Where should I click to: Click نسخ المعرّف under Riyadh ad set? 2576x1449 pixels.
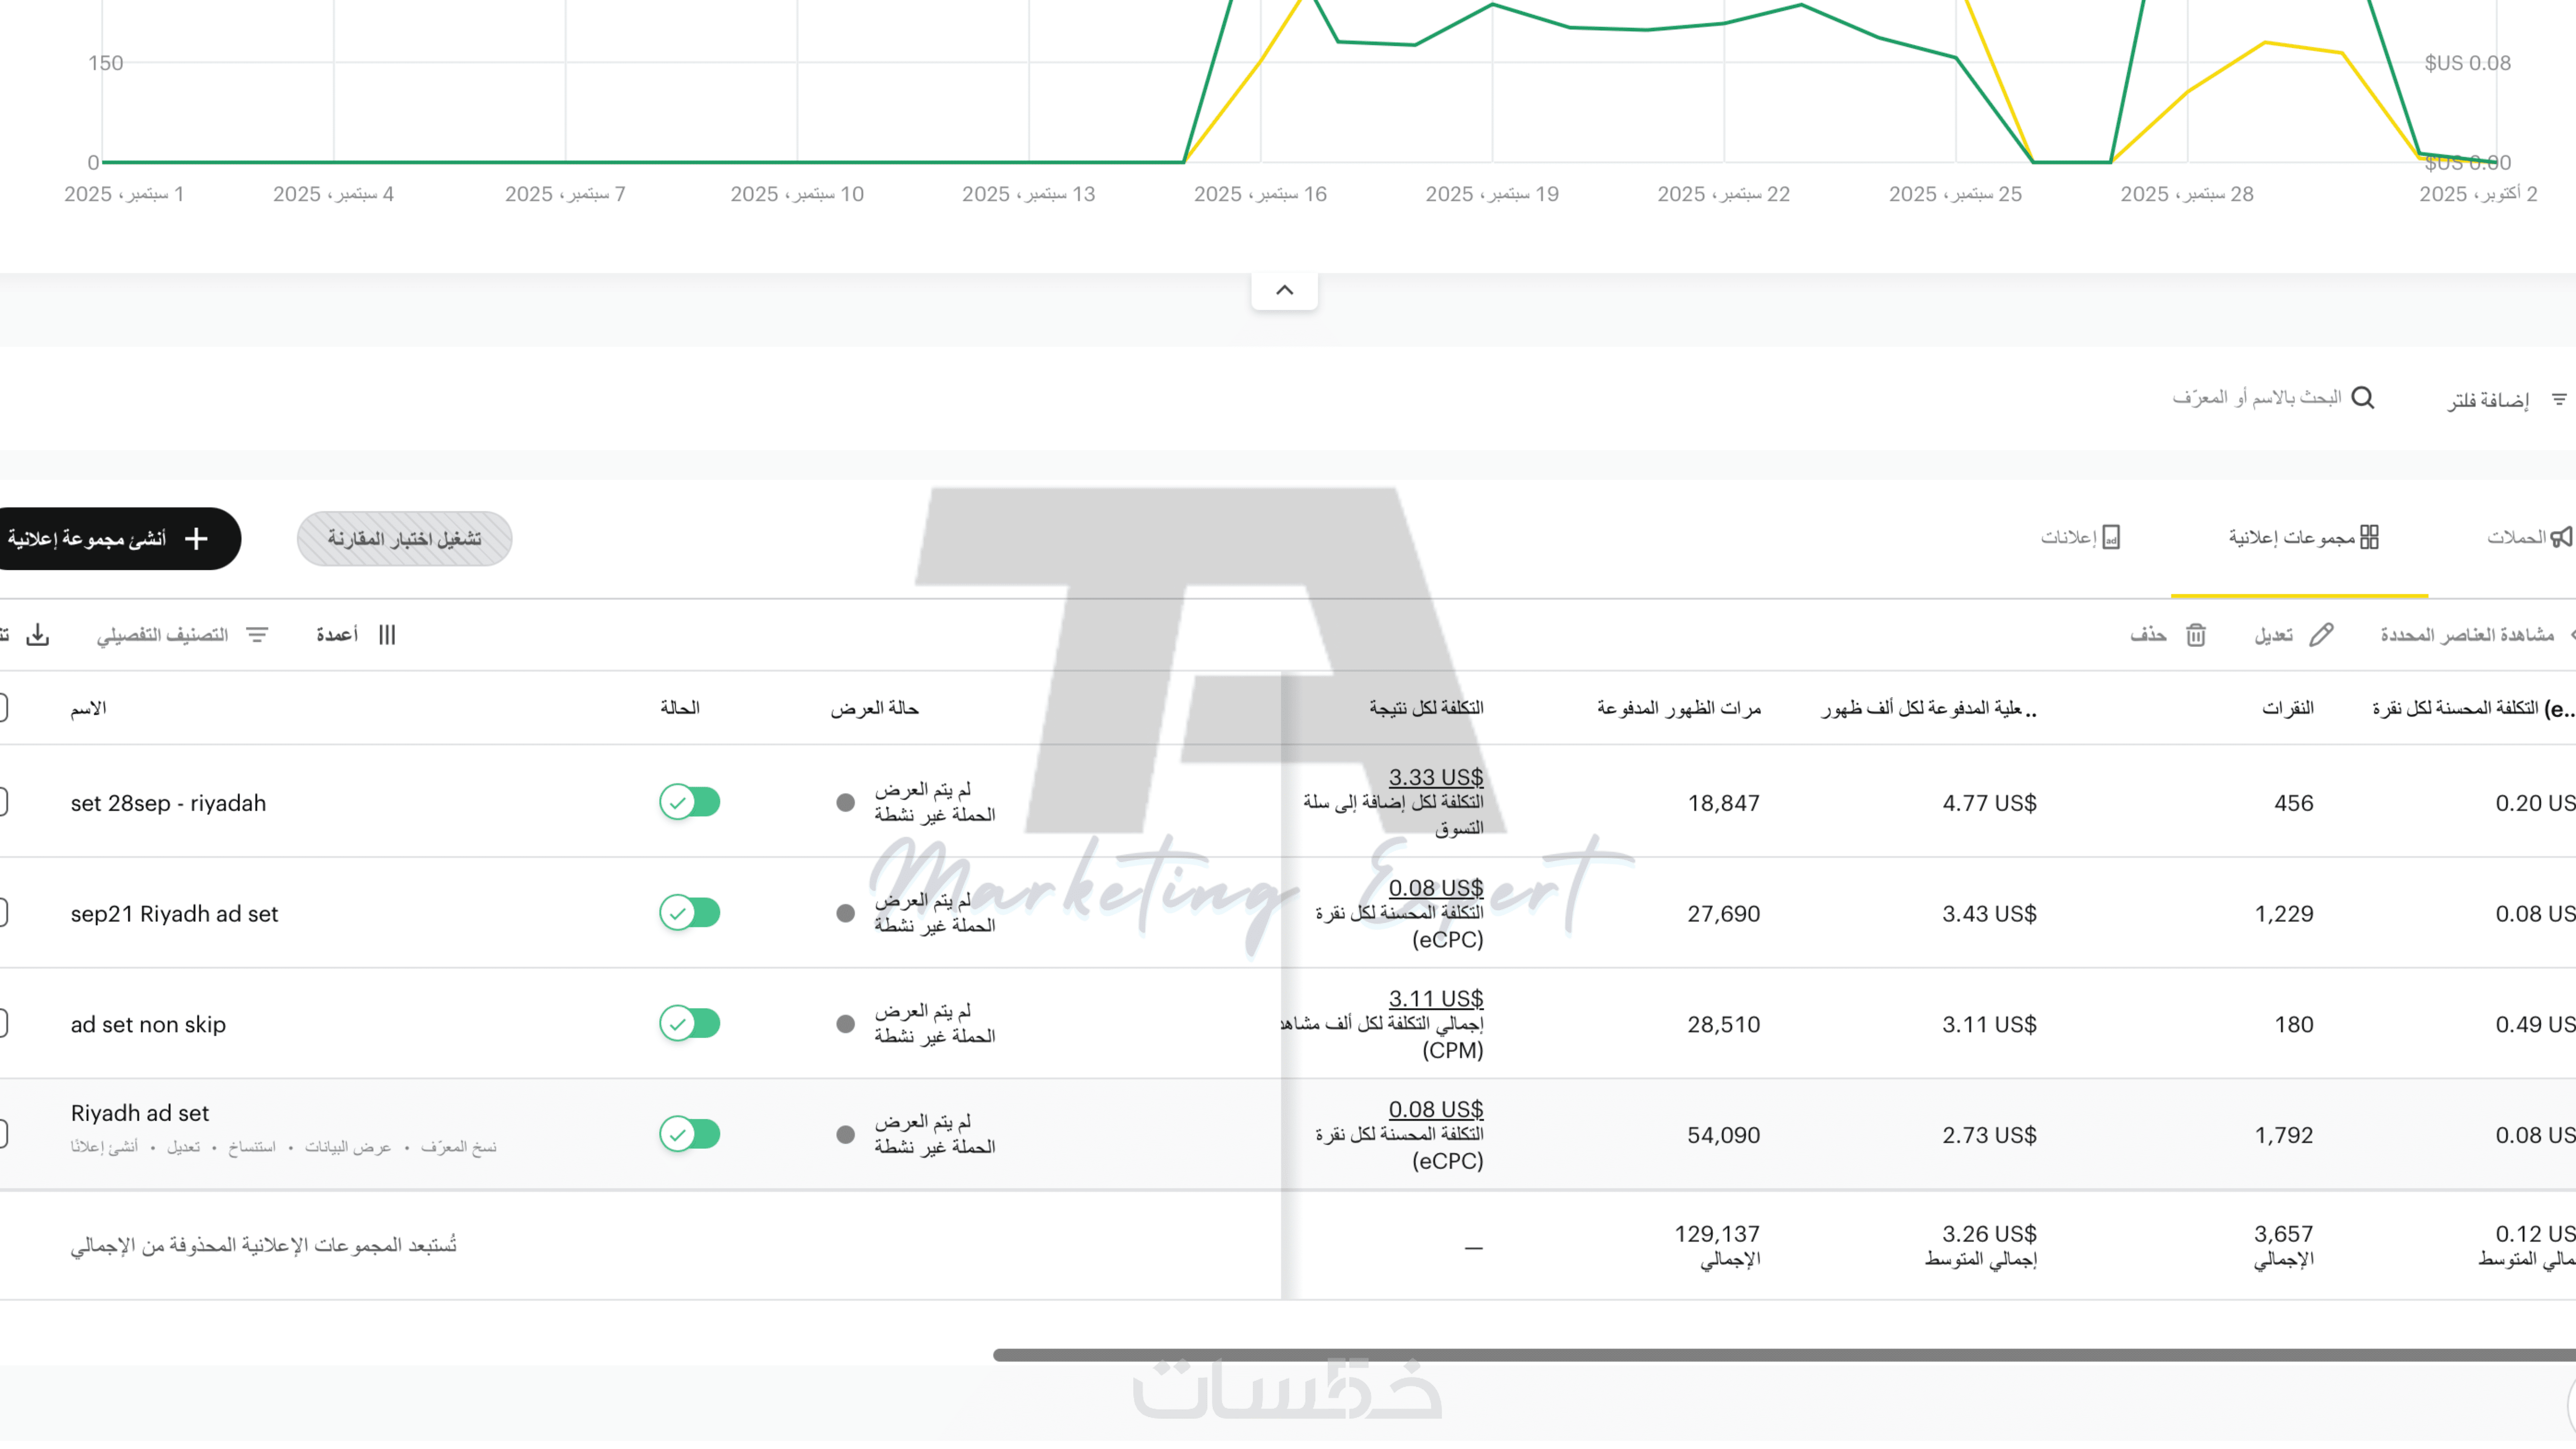pyautogui.click(x=458, y=1147)
